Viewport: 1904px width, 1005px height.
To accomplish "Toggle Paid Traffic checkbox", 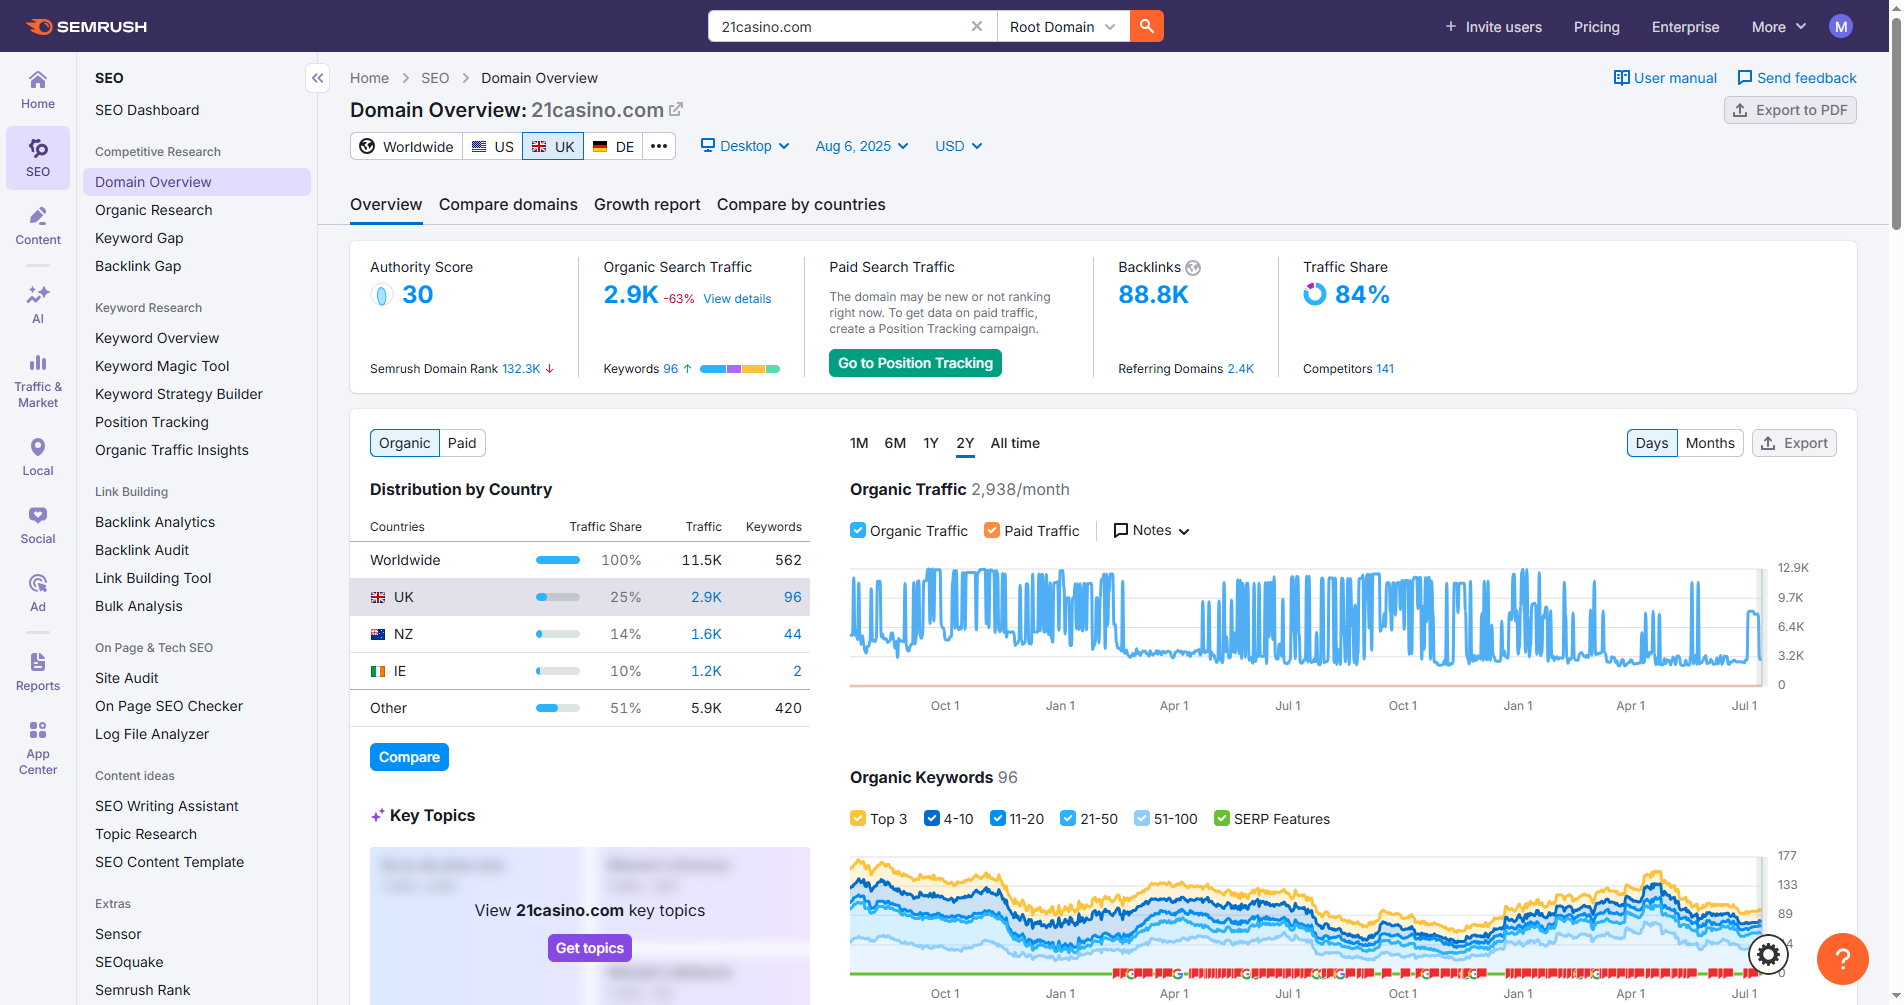I will [991, 530].
